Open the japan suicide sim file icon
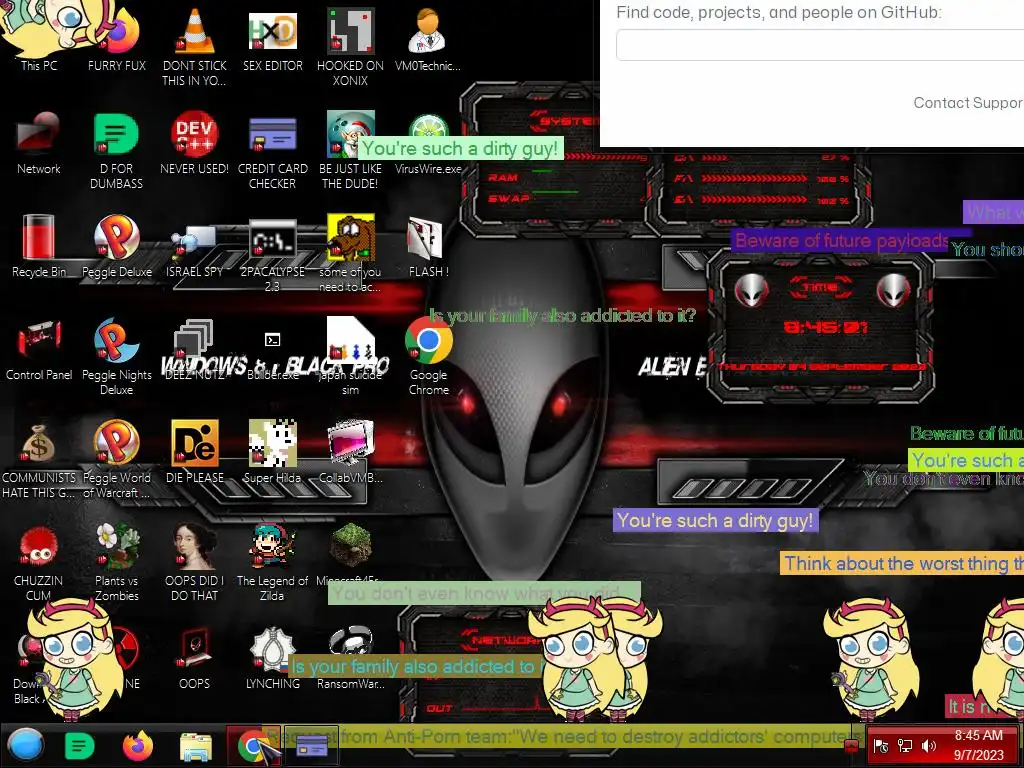 (351, 357)
